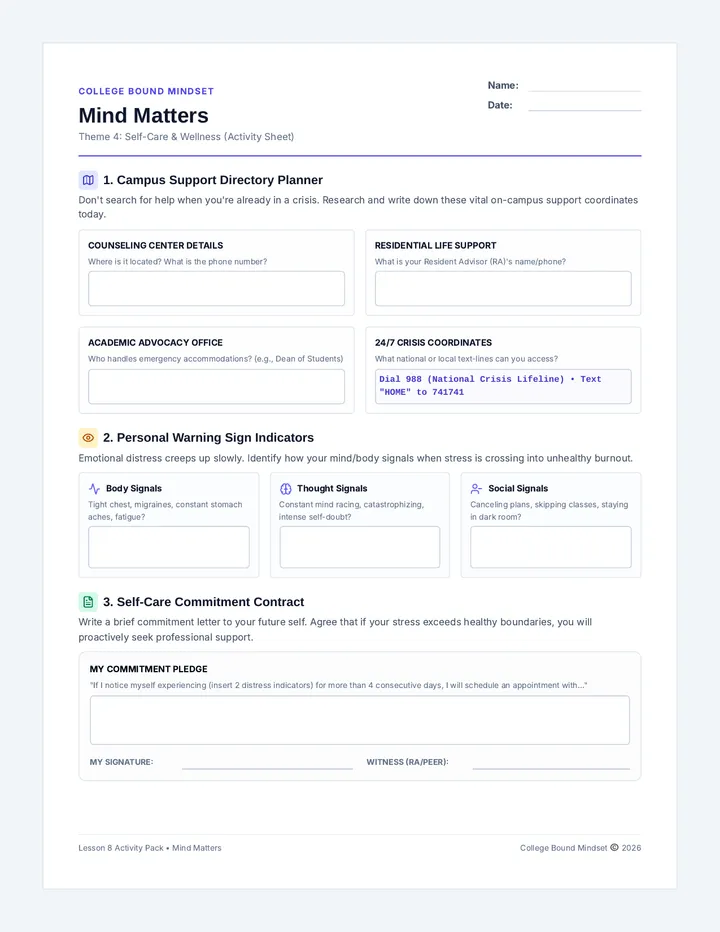Image resolution: width=720 pixels, height=932 pixels.
Task: Click the Date line at top right
Action: [x=584, y=110]
